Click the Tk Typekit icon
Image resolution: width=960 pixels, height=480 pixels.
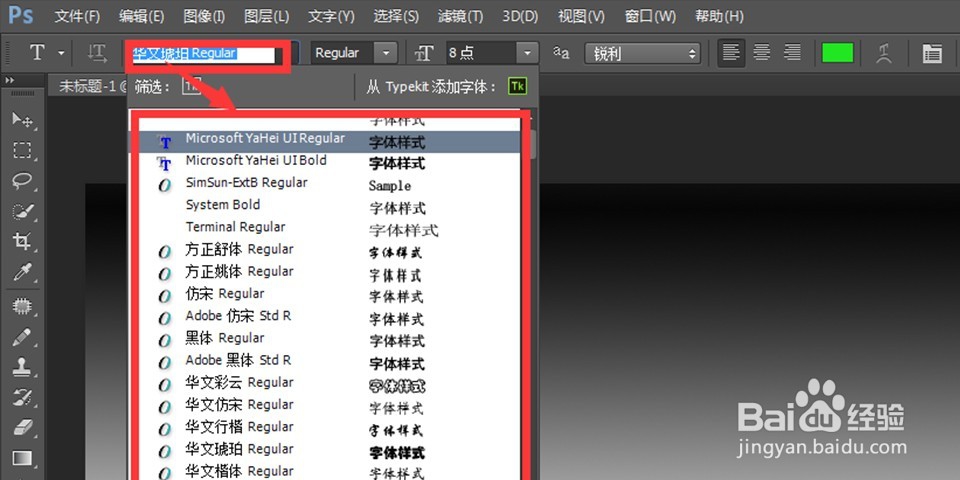pos(517,86)
